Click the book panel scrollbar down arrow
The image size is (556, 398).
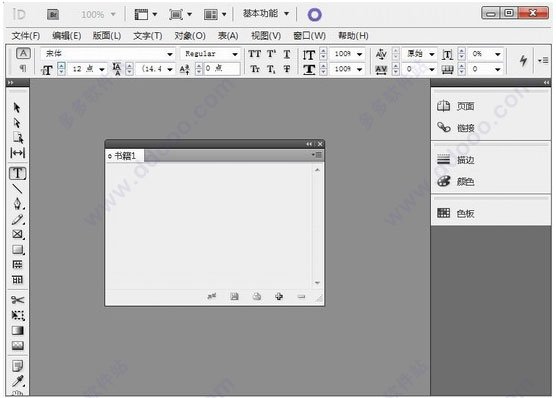point(317,283)
